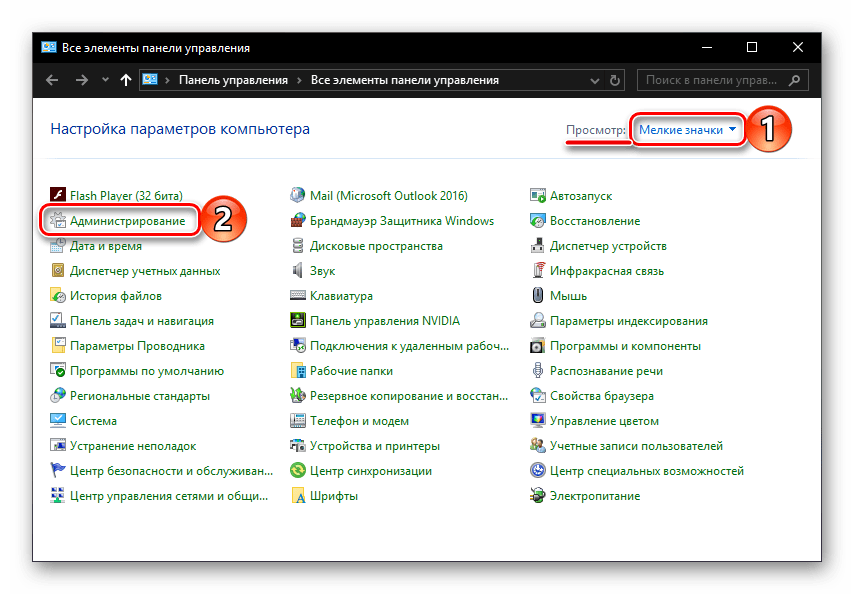Click the Электропитание icon
The image size is (854, 594).
coord(538,496)
